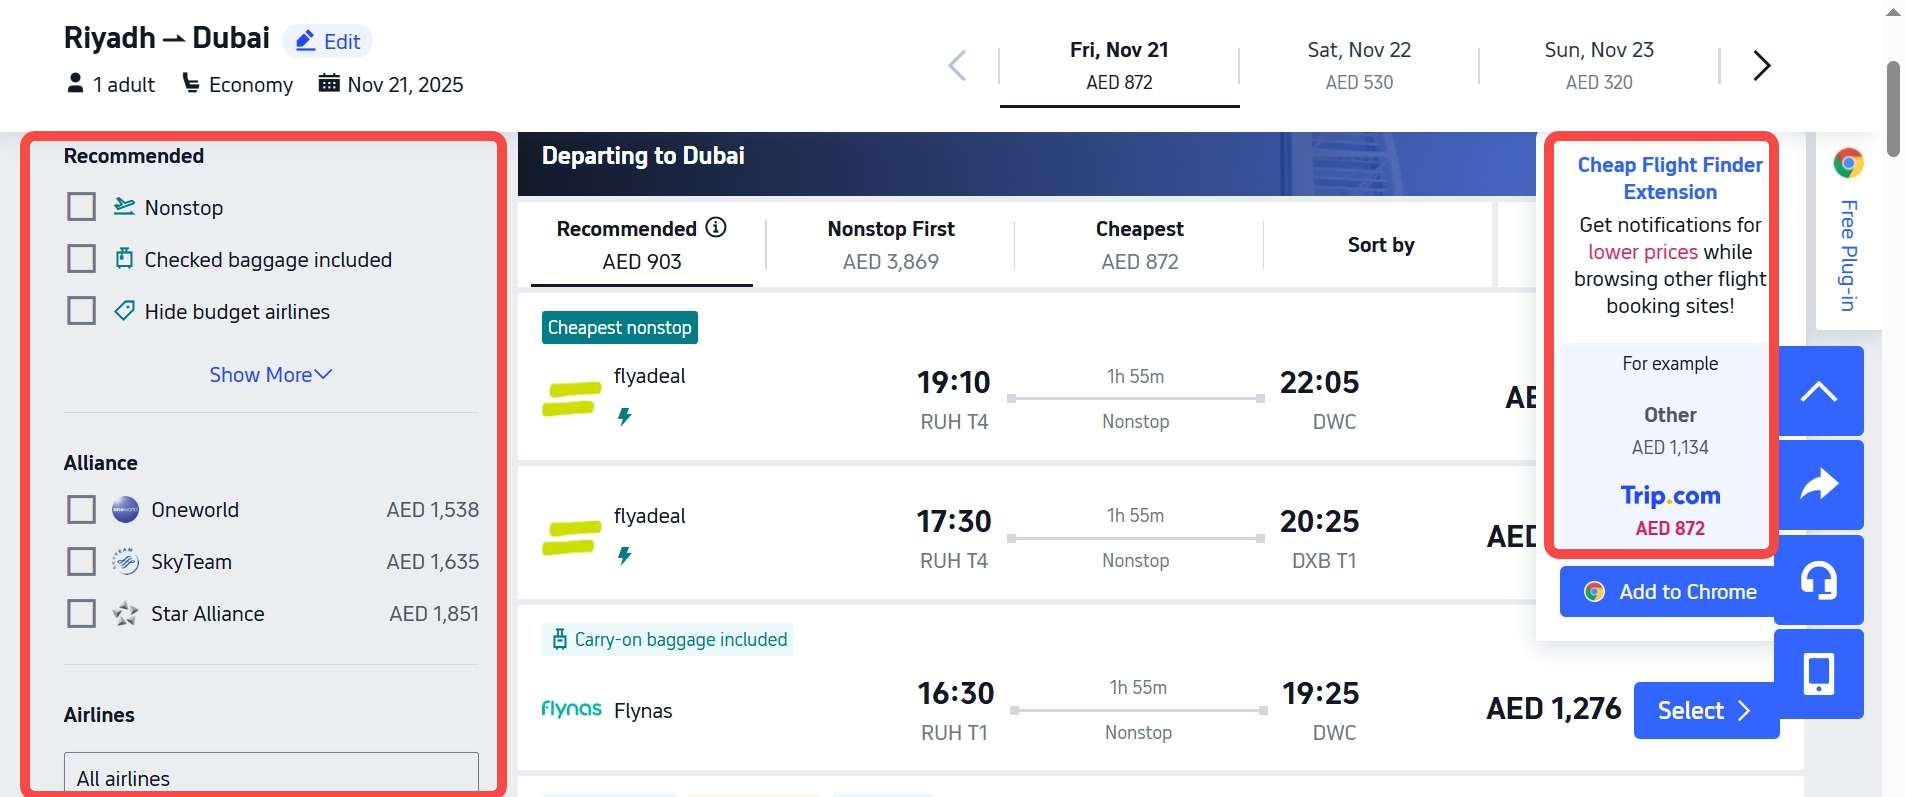The image size is (1905, 797).
Task: Expand Show More recommended filters
Action: tap(270, 375)
